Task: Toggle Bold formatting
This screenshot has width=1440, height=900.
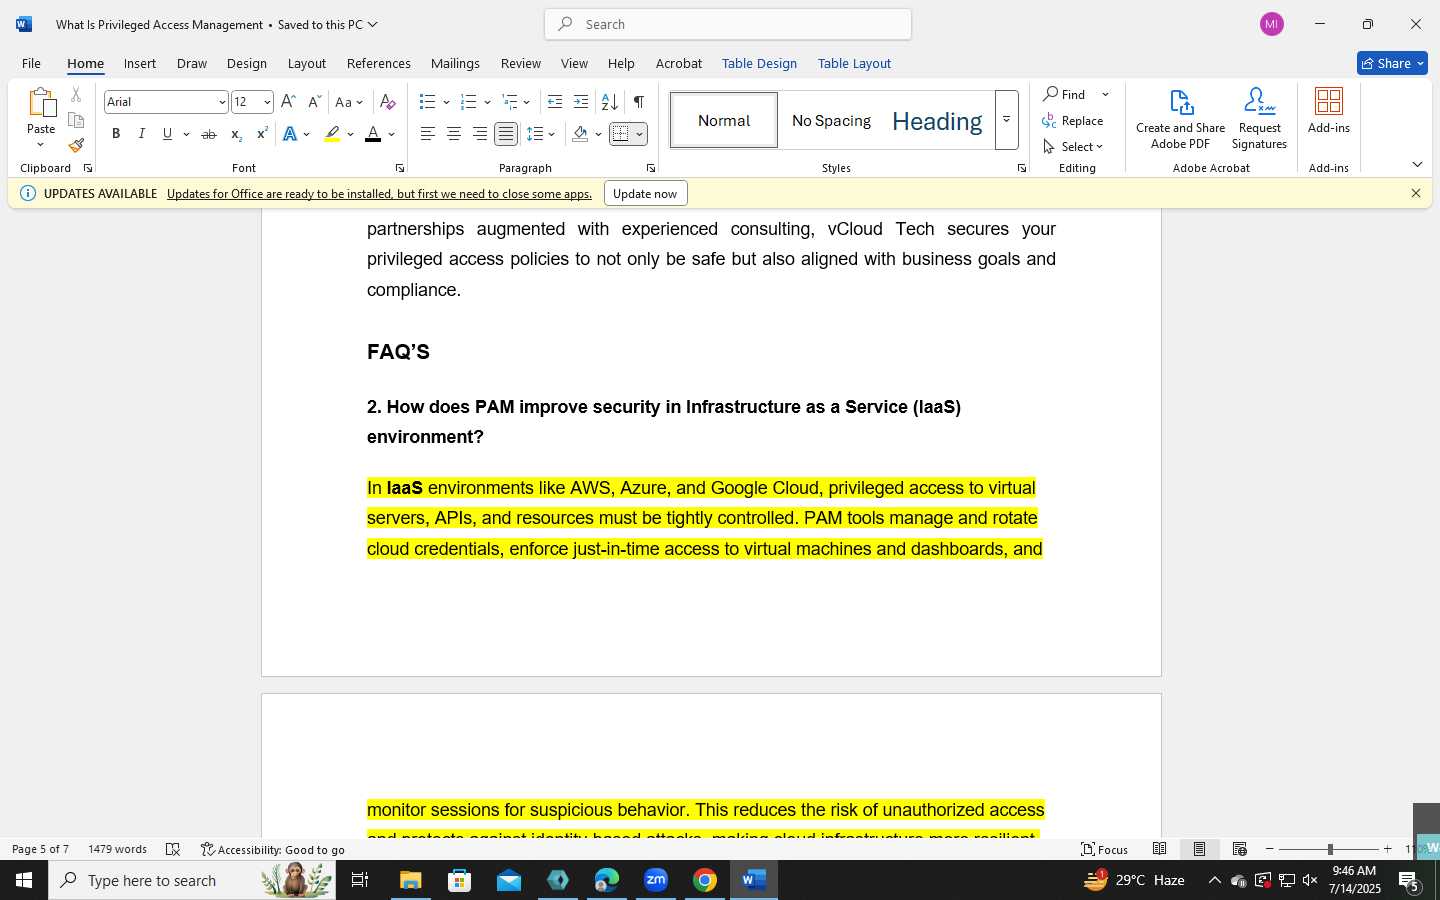Action: tap(116, 134)
